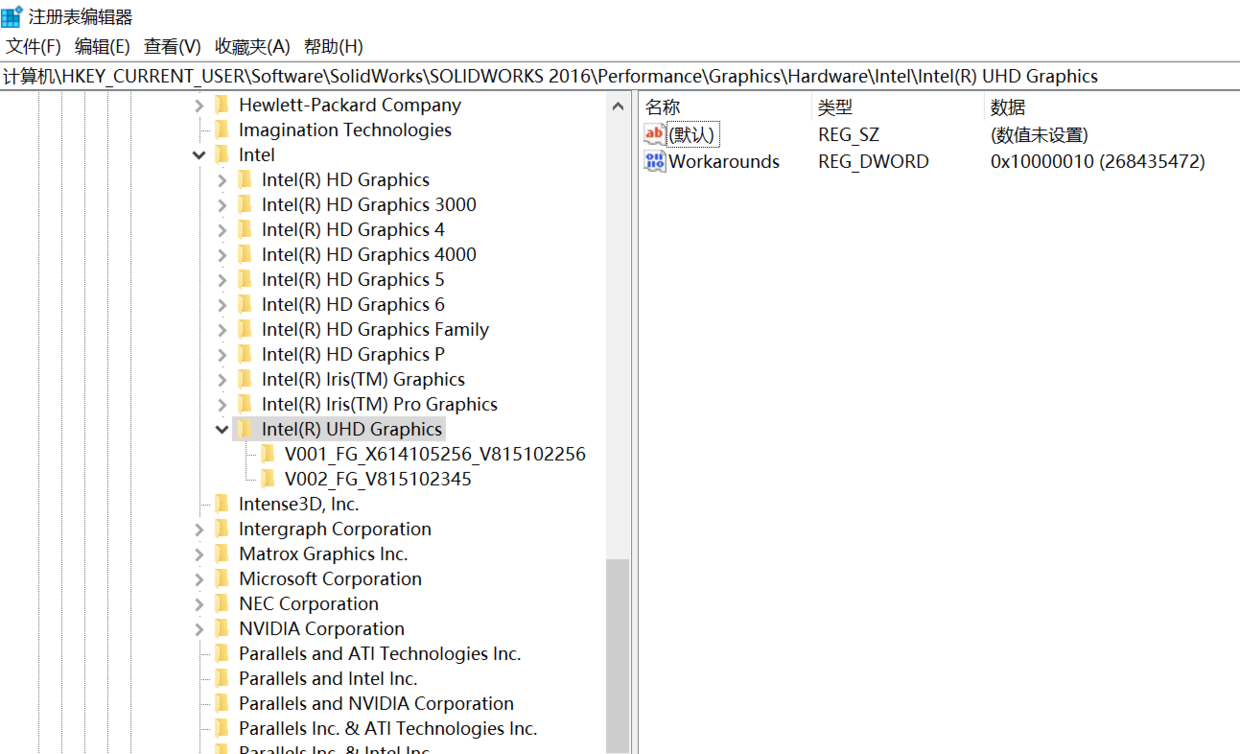Expand the Microsoft Corporation key
The height and width of the screenshot is (754, 1240).
point(199,579)
